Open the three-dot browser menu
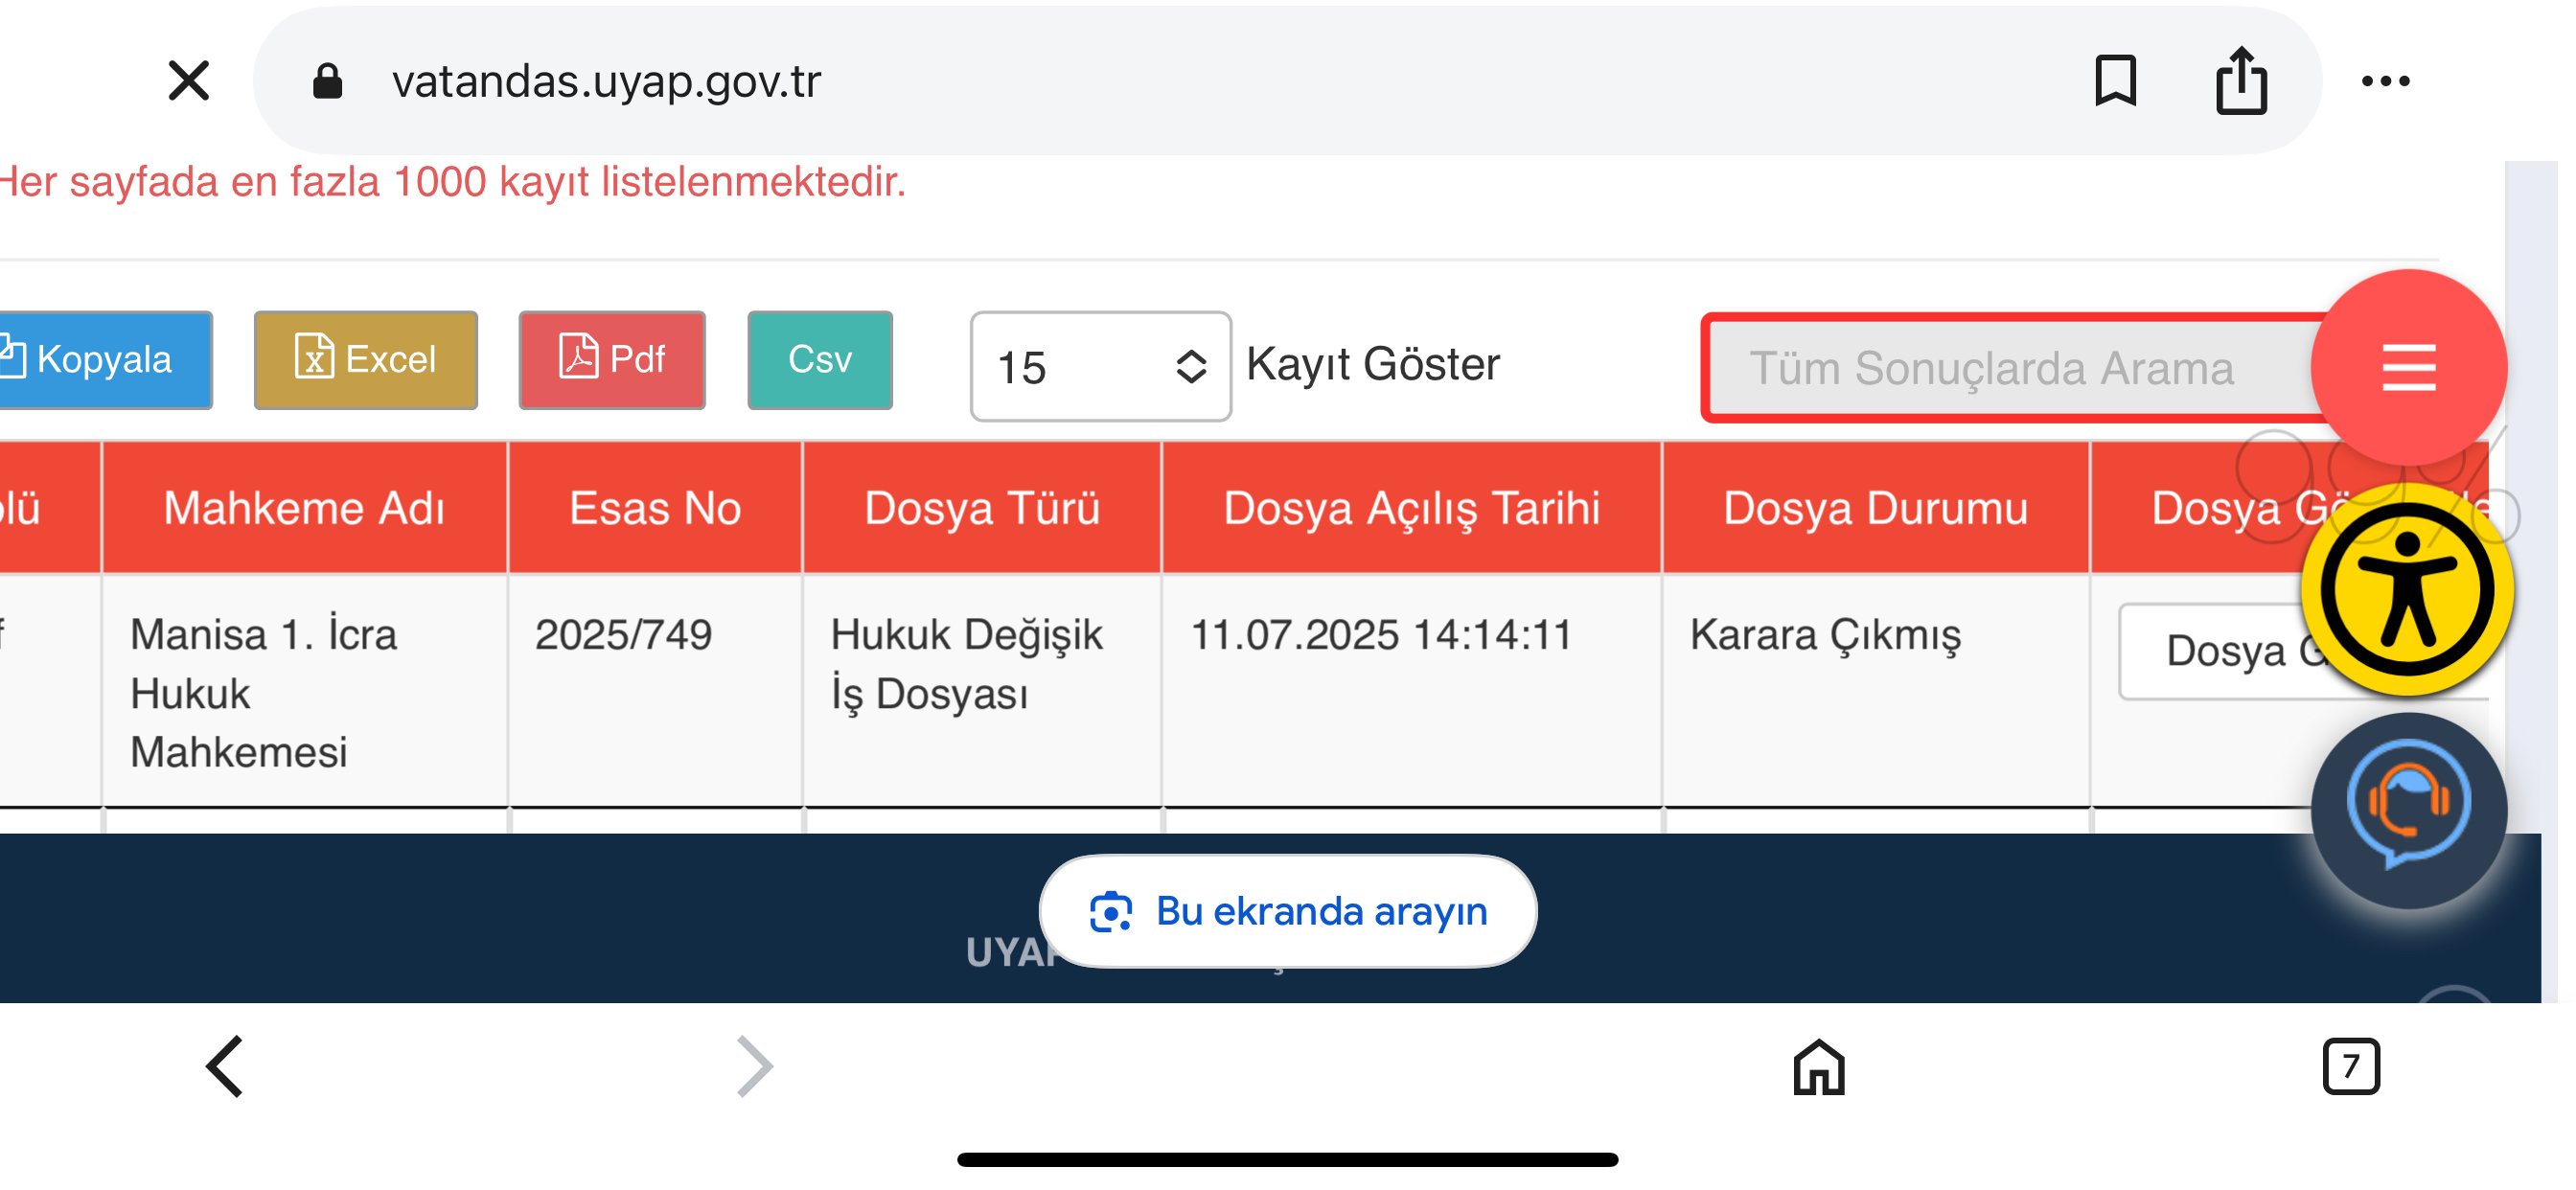Image resolution: width=2576 pixels, height=1190 pixels. 2386,81
